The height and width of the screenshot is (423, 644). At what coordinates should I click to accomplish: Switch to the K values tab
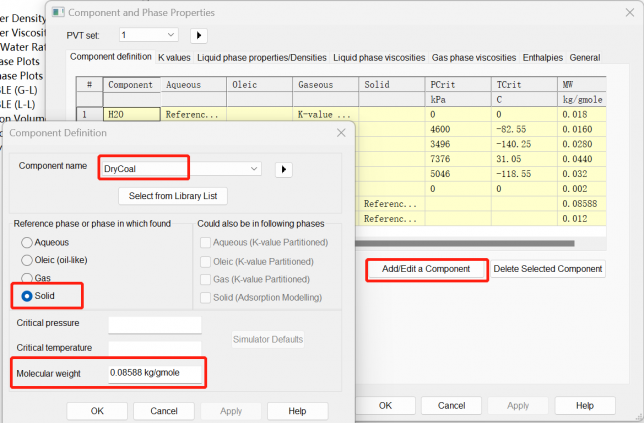tap(174, 57)
